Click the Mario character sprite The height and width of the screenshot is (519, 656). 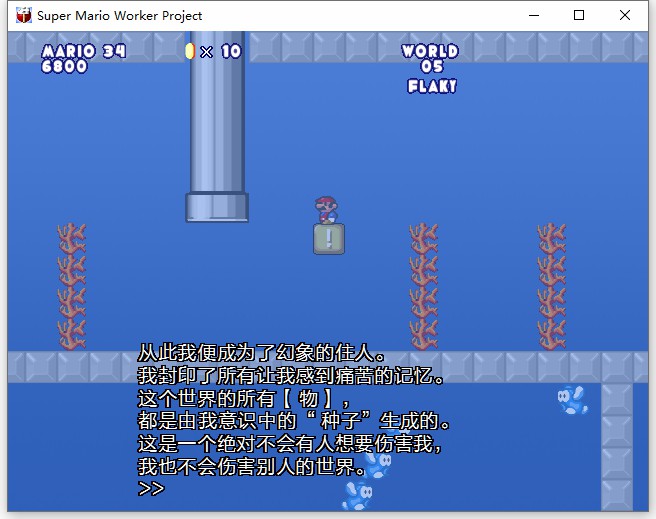[x=326, y=210]
